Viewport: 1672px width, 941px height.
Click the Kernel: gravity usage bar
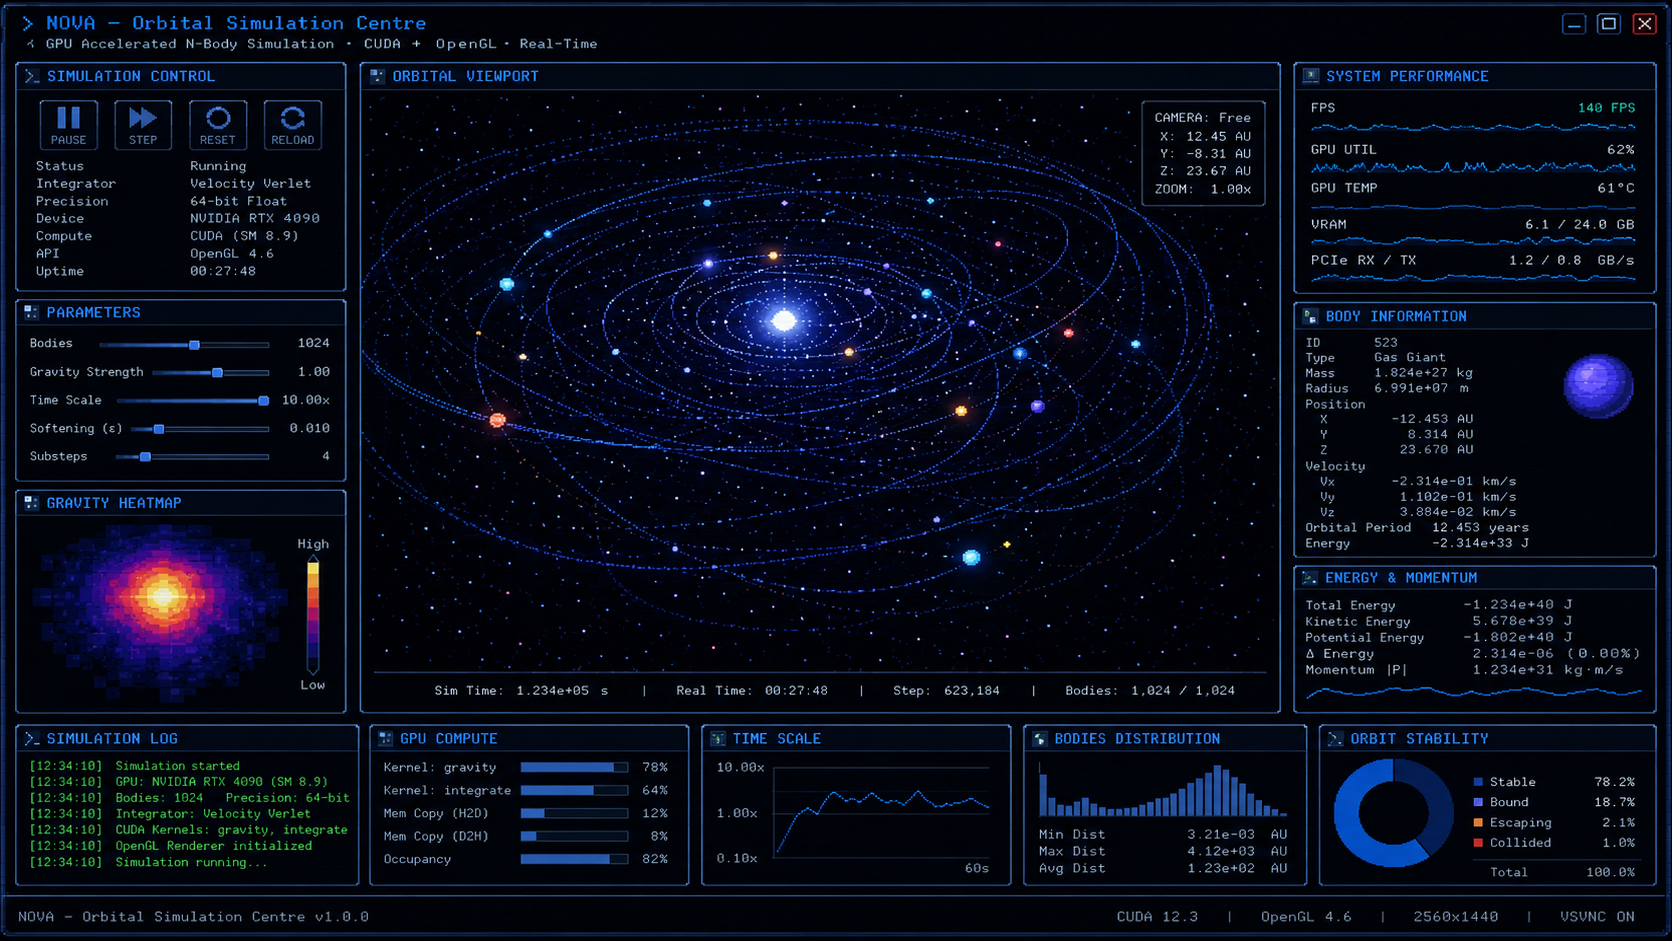(x=574, y=767)
